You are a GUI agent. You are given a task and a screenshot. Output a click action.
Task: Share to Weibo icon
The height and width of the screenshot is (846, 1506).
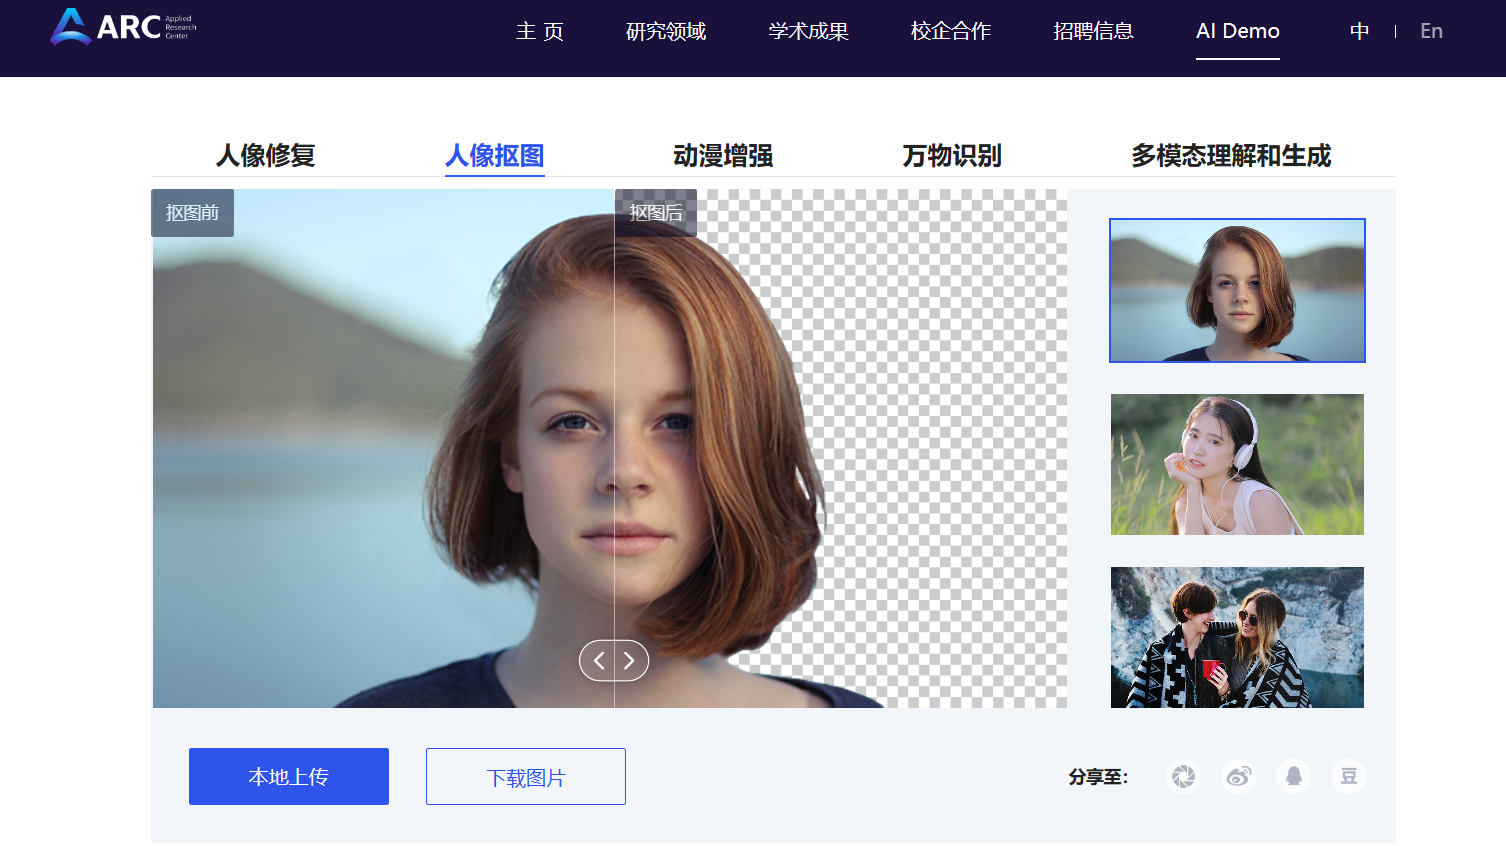point(1239,776)
